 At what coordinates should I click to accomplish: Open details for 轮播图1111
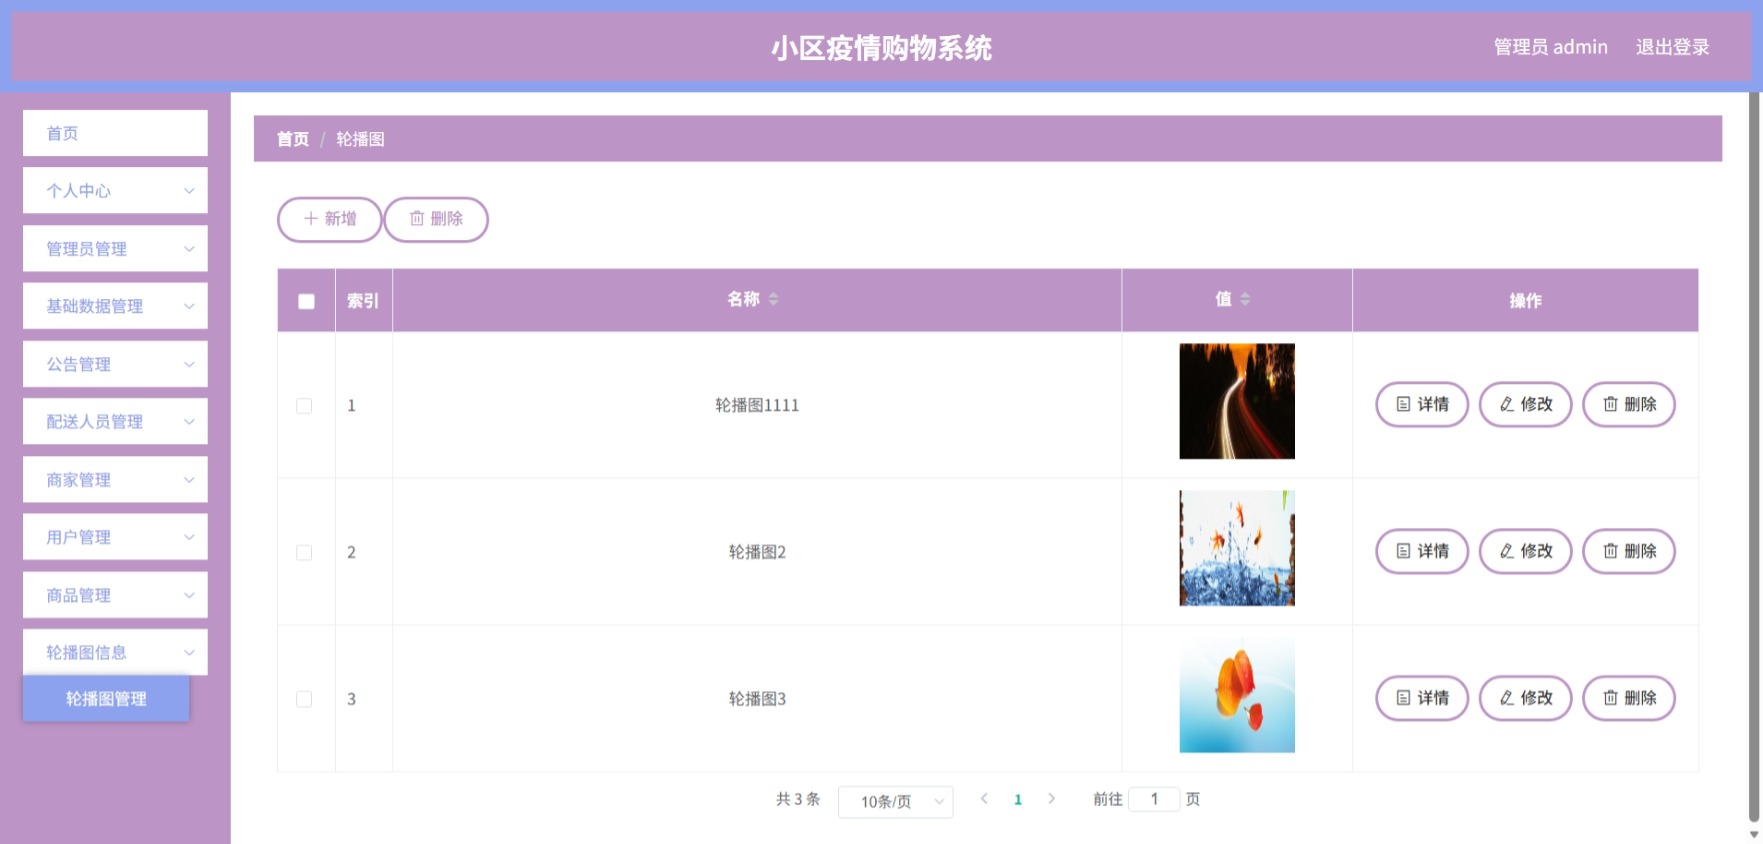(1422, 404)
